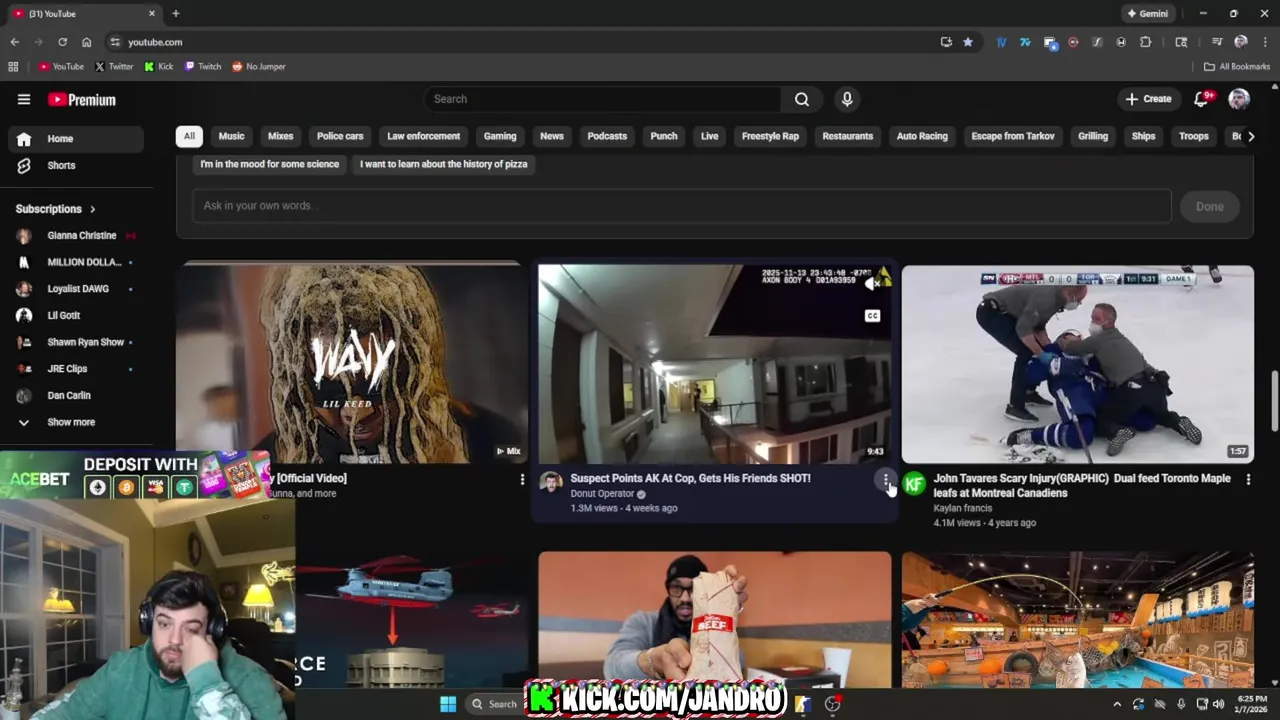Screen dimensions: 1280x720
Task: Select the Mixes category chip
Action: click(x=280, y=136)
